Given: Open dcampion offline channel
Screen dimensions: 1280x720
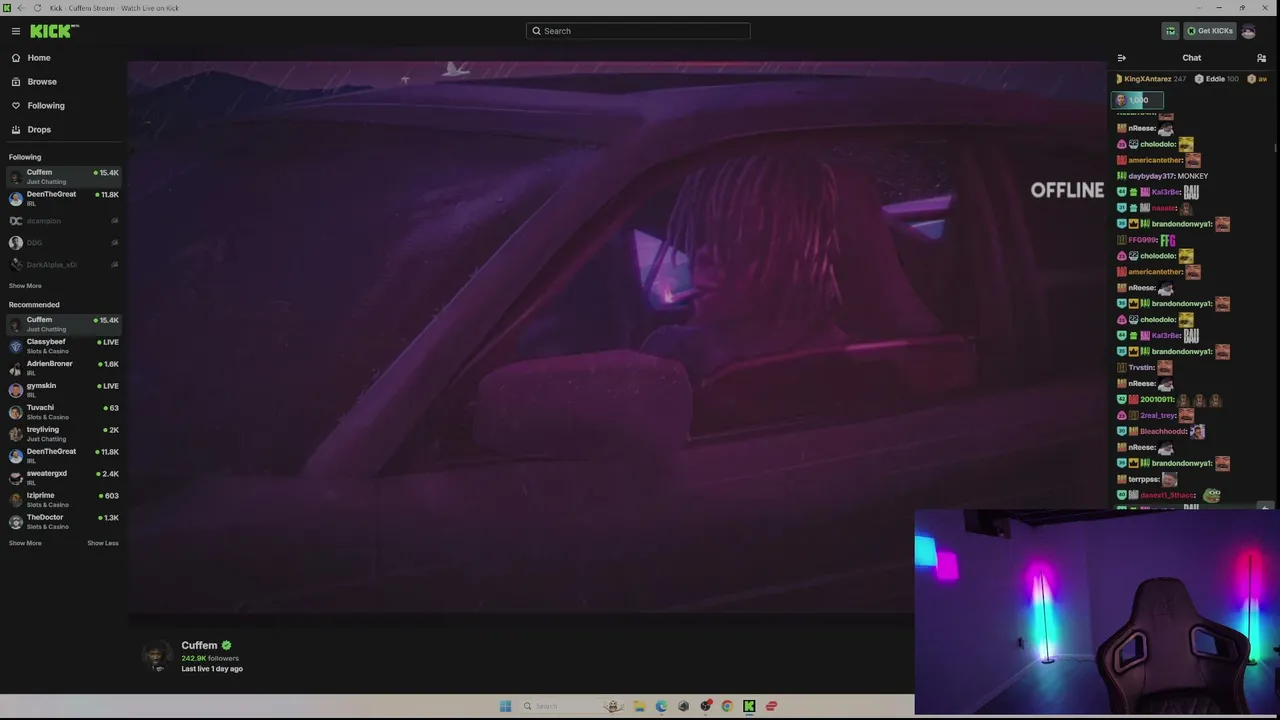Looking at the screenshot, I should click(x=64, y=221).
